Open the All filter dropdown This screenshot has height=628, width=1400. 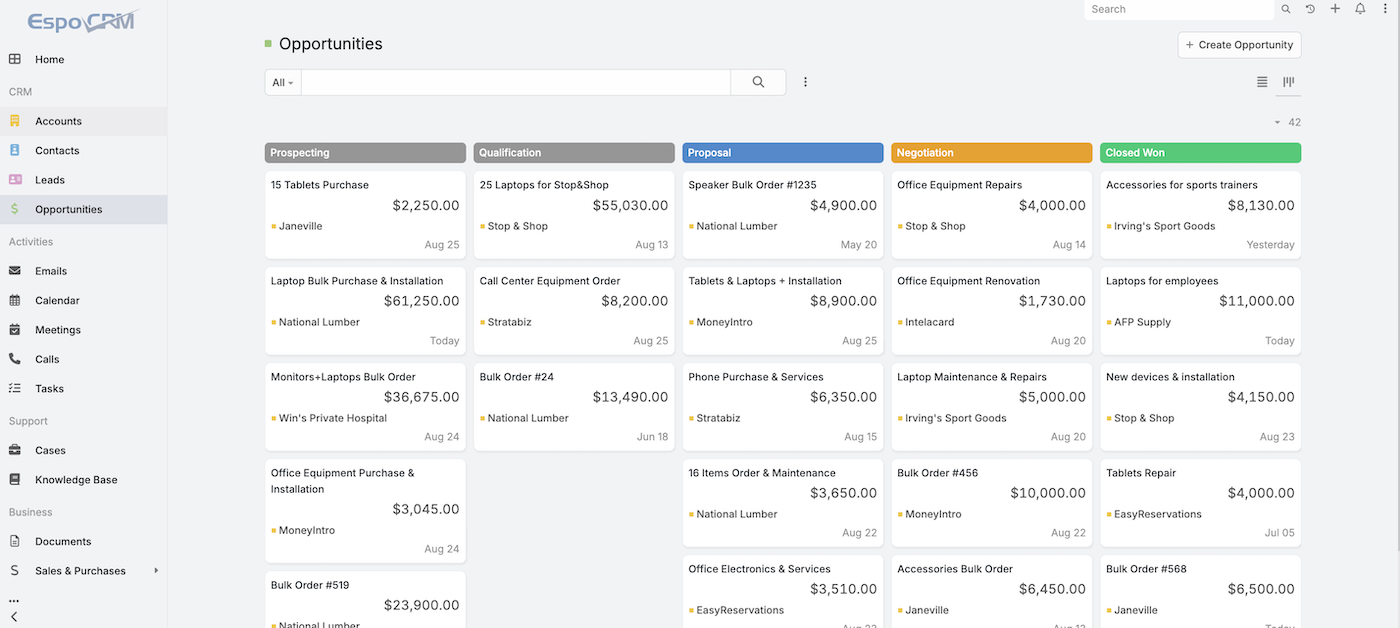[283, 82]
